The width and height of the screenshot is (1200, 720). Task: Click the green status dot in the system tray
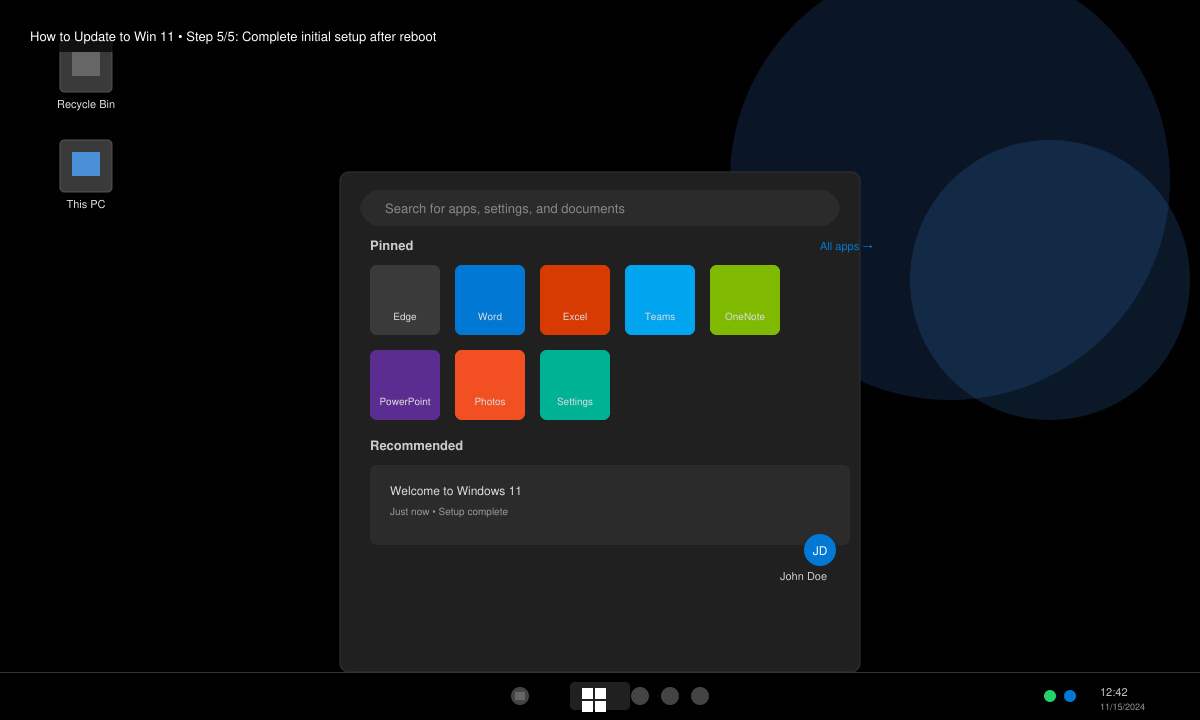pos(1050,696)
